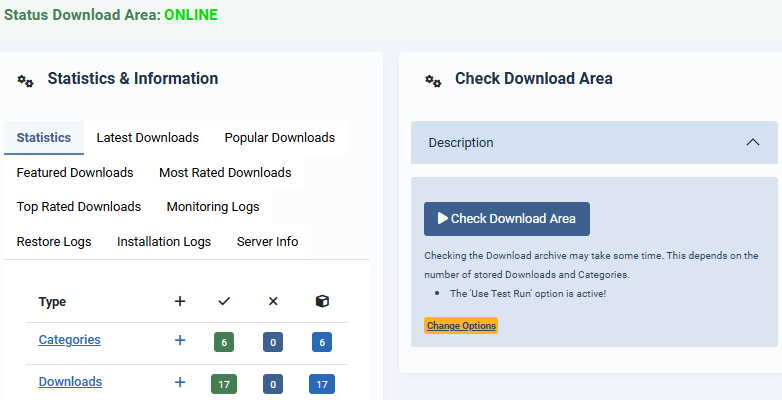Click dark badge 0 in Downloads row
Image resolution: width=782 pixels, height=400 pixels.
pos(273,384)
